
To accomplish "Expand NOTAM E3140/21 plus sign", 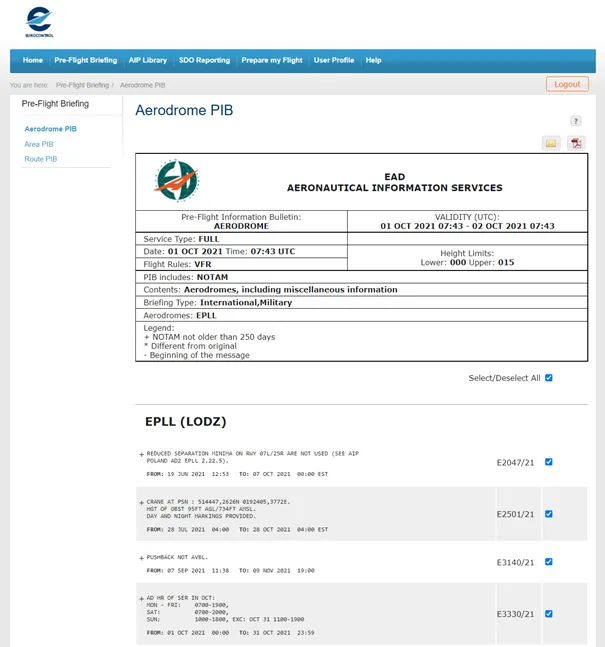I will pyautogui.click(x=142, y=558).
